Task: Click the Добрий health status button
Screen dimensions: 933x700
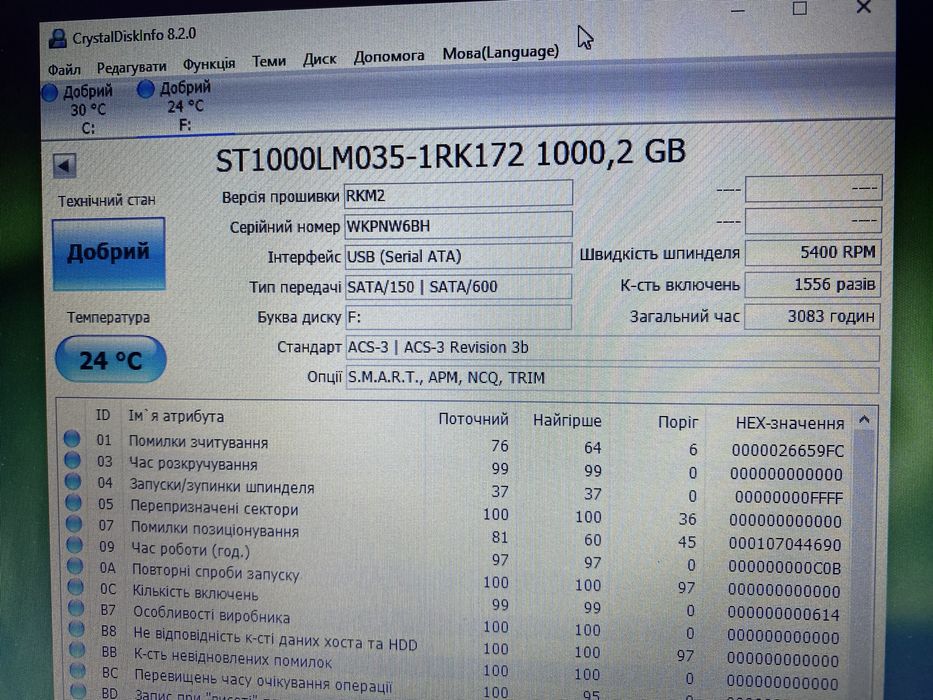Action: [x=108, y=254]
